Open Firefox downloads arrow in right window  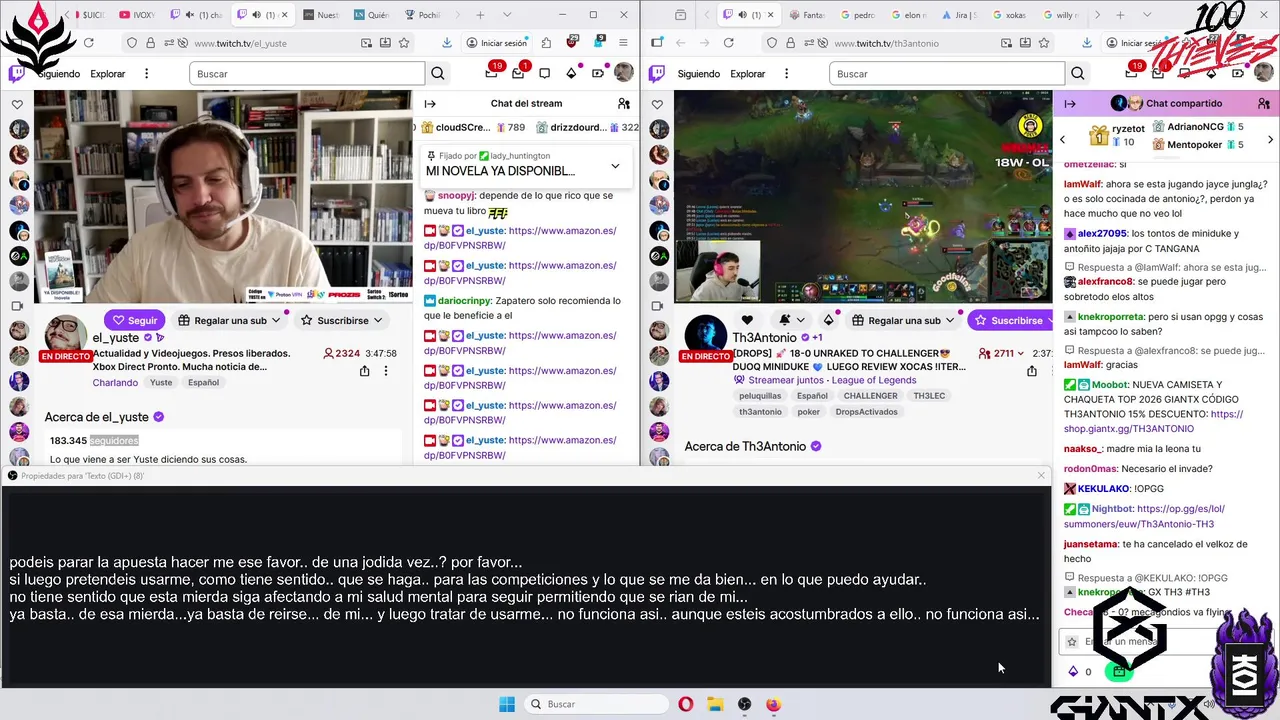tap(1086, 43)
